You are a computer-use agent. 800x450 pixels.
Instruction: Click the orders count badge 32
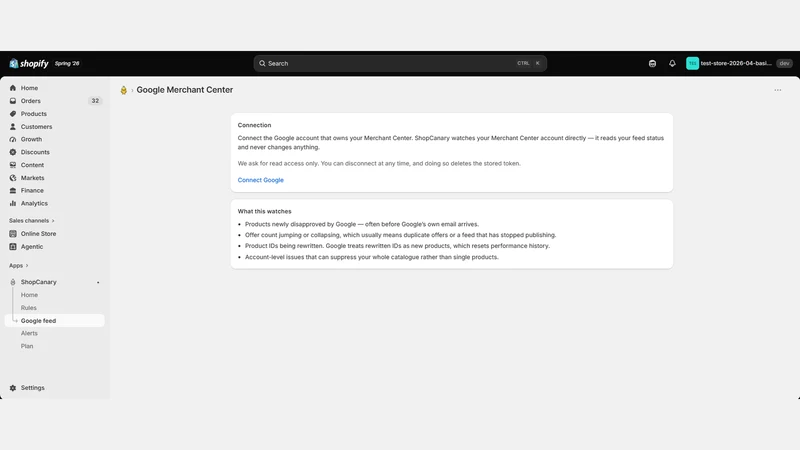95,101
